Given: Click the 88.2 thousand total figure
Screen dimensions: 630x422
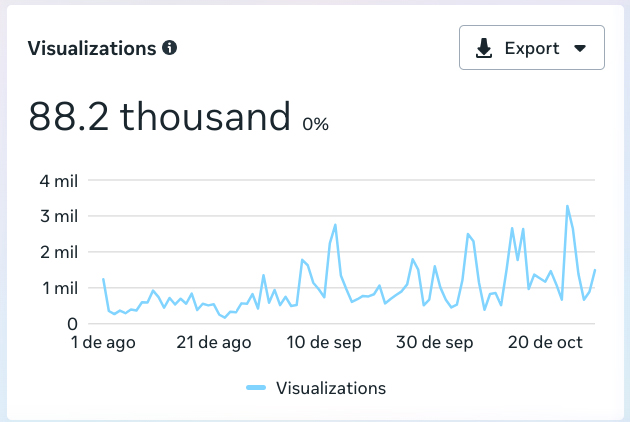Looking at the screenshot, I should 159,118.
